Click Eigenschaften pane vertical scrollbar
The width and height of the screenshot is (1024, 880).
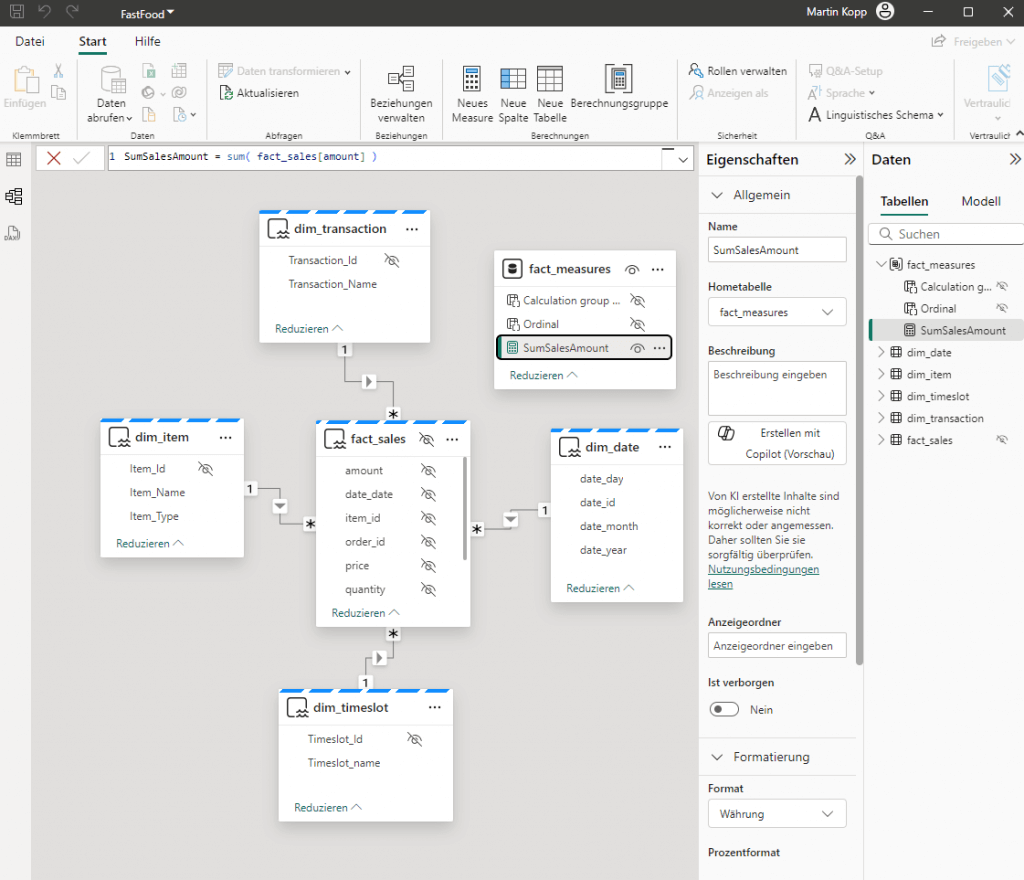click(859, 419)
